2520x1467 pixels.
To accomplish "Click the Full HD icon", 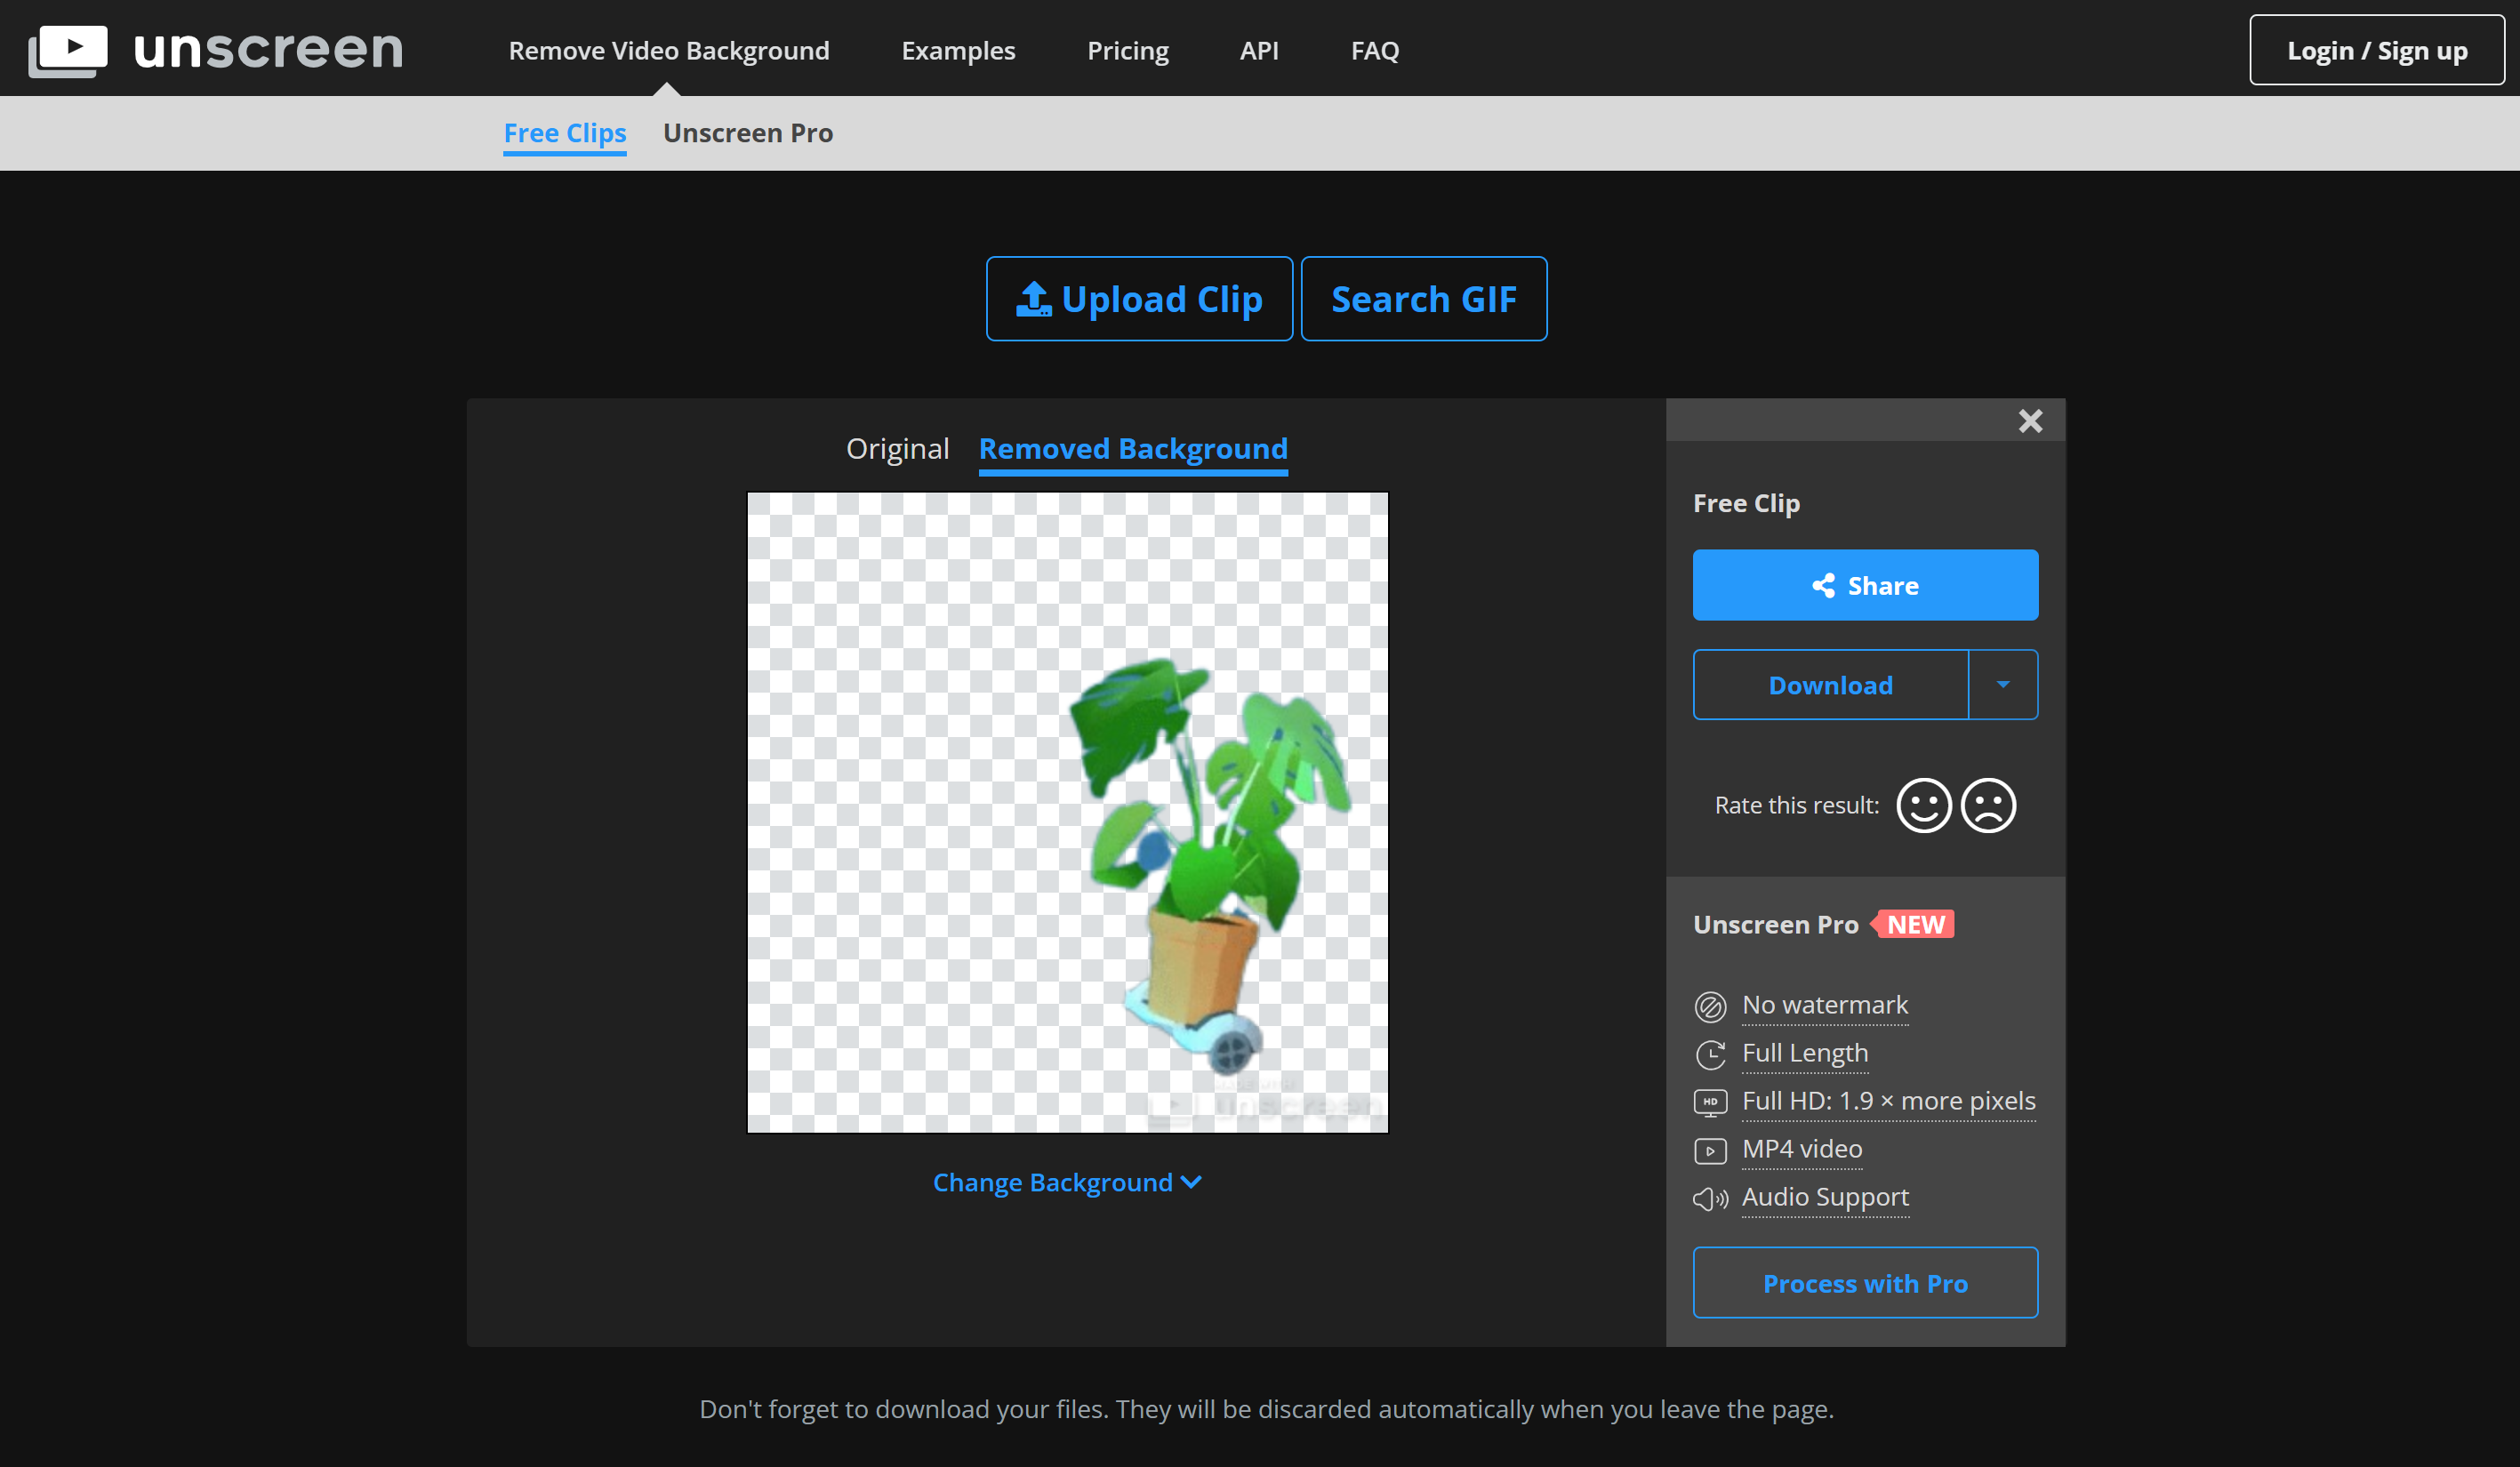I will [1711, 1102].
